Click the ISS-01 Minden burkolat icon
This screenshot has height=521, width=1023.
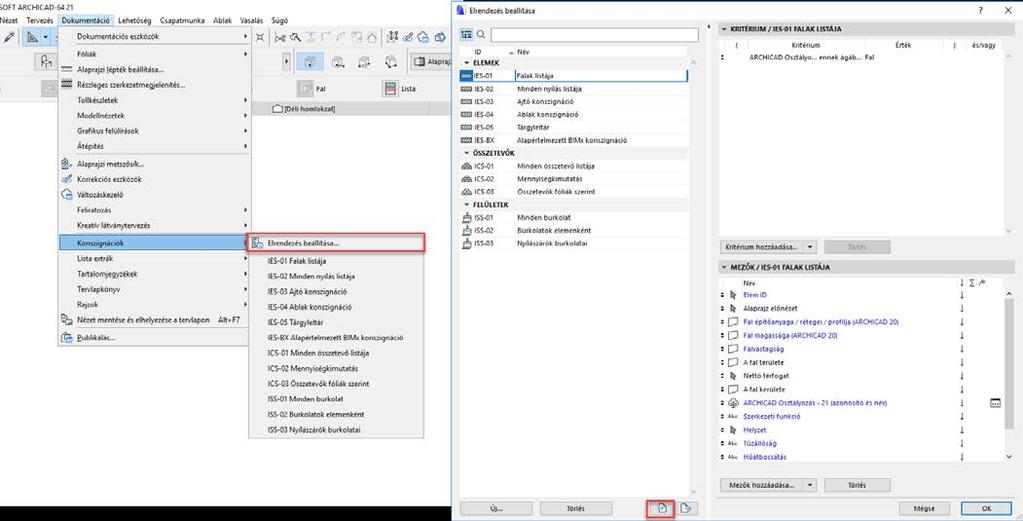466,217
